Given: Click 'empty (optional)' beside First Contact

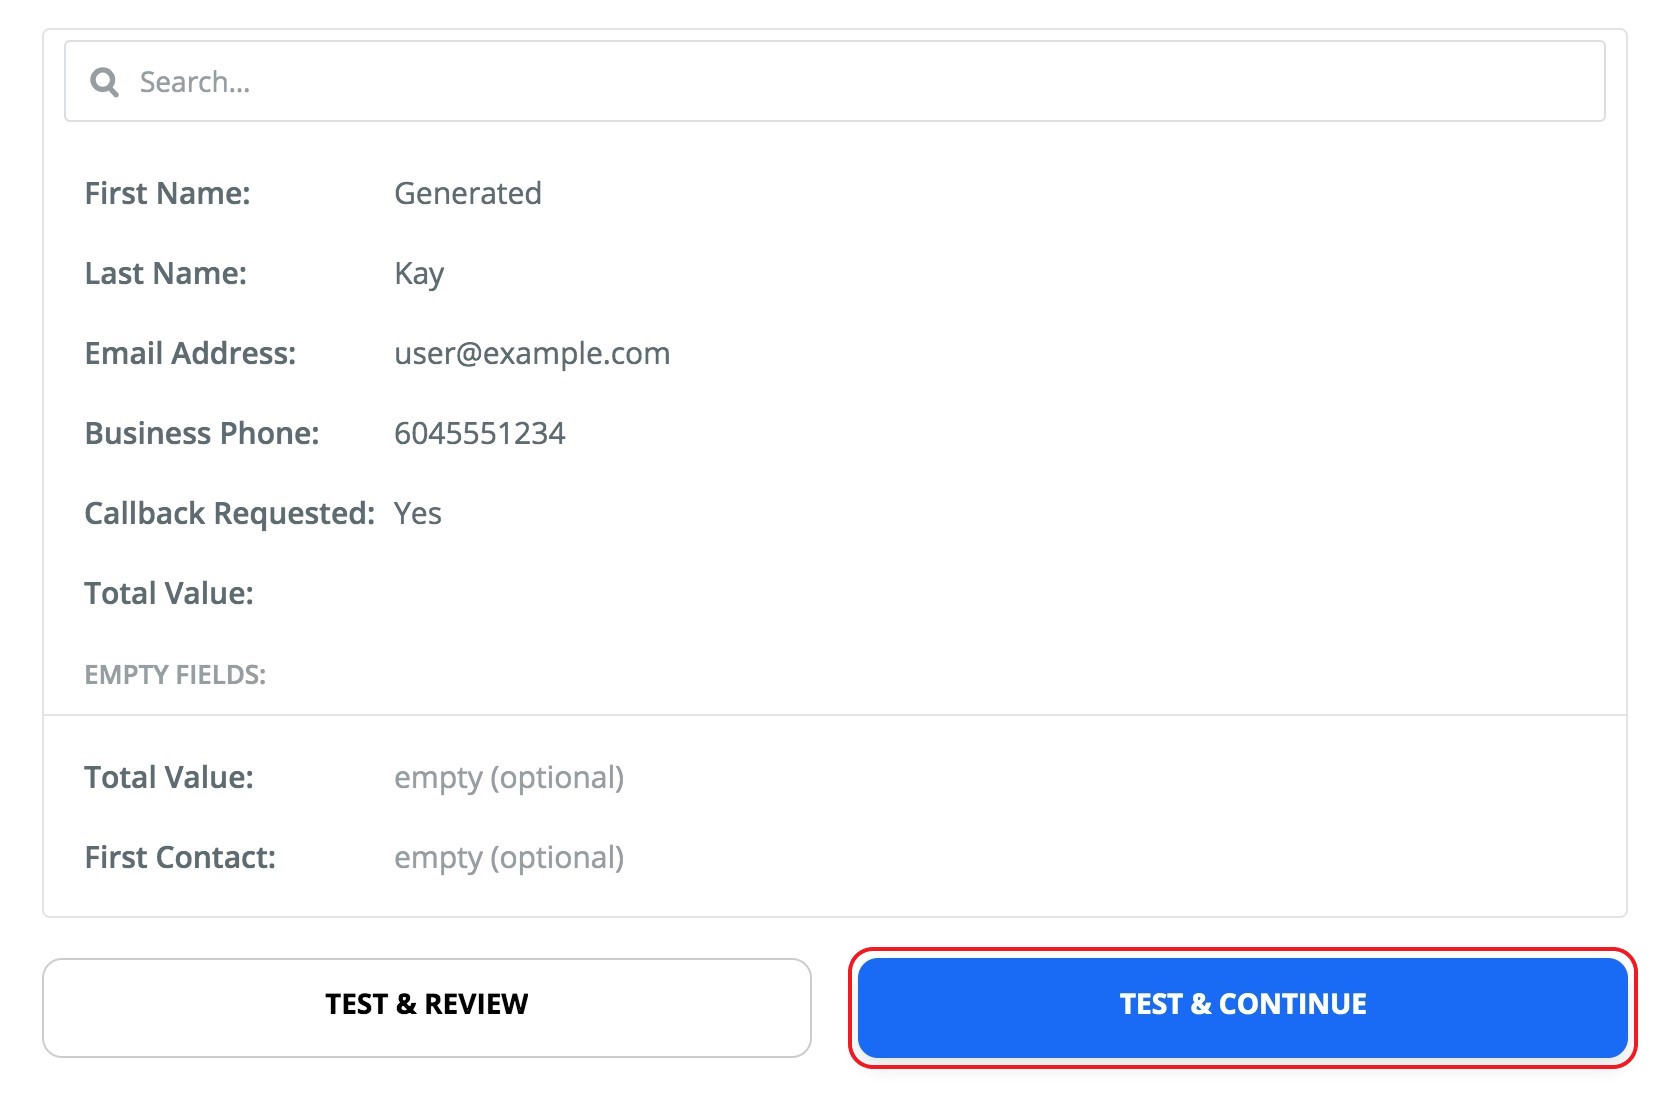Looking at the screenshot, I should pos(508,857).
